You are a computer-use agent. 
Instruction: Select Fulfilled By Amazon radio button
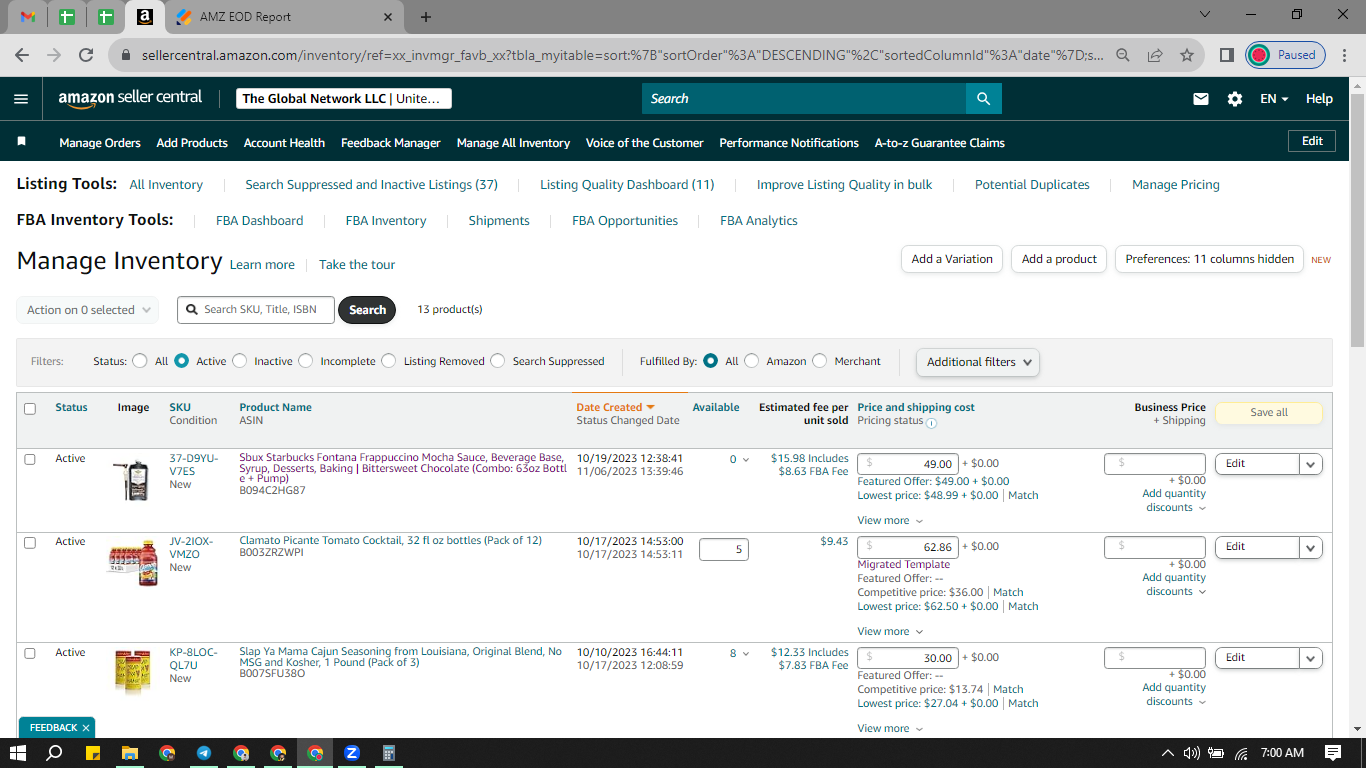[752, 361]
